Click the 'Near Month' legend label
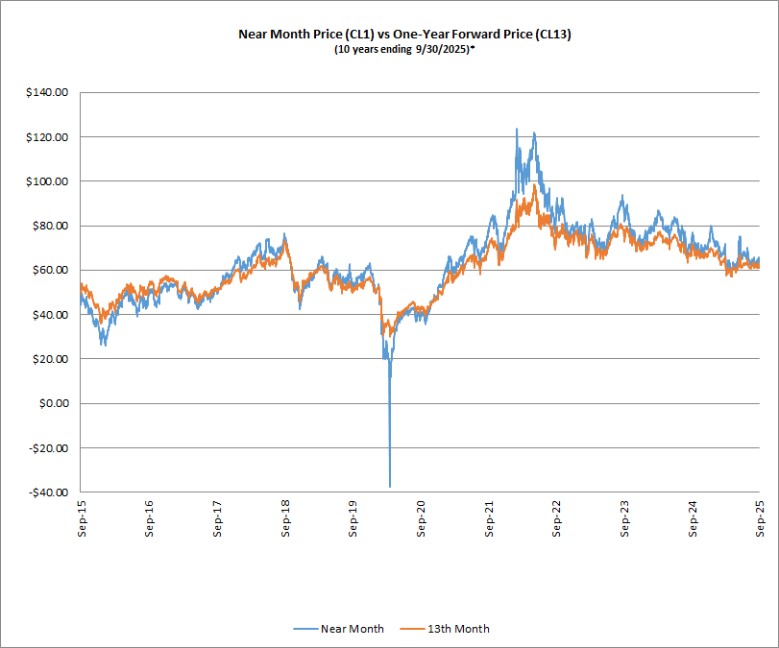The height and width of the screenshot is (648, 779). (x=350, y=629)
